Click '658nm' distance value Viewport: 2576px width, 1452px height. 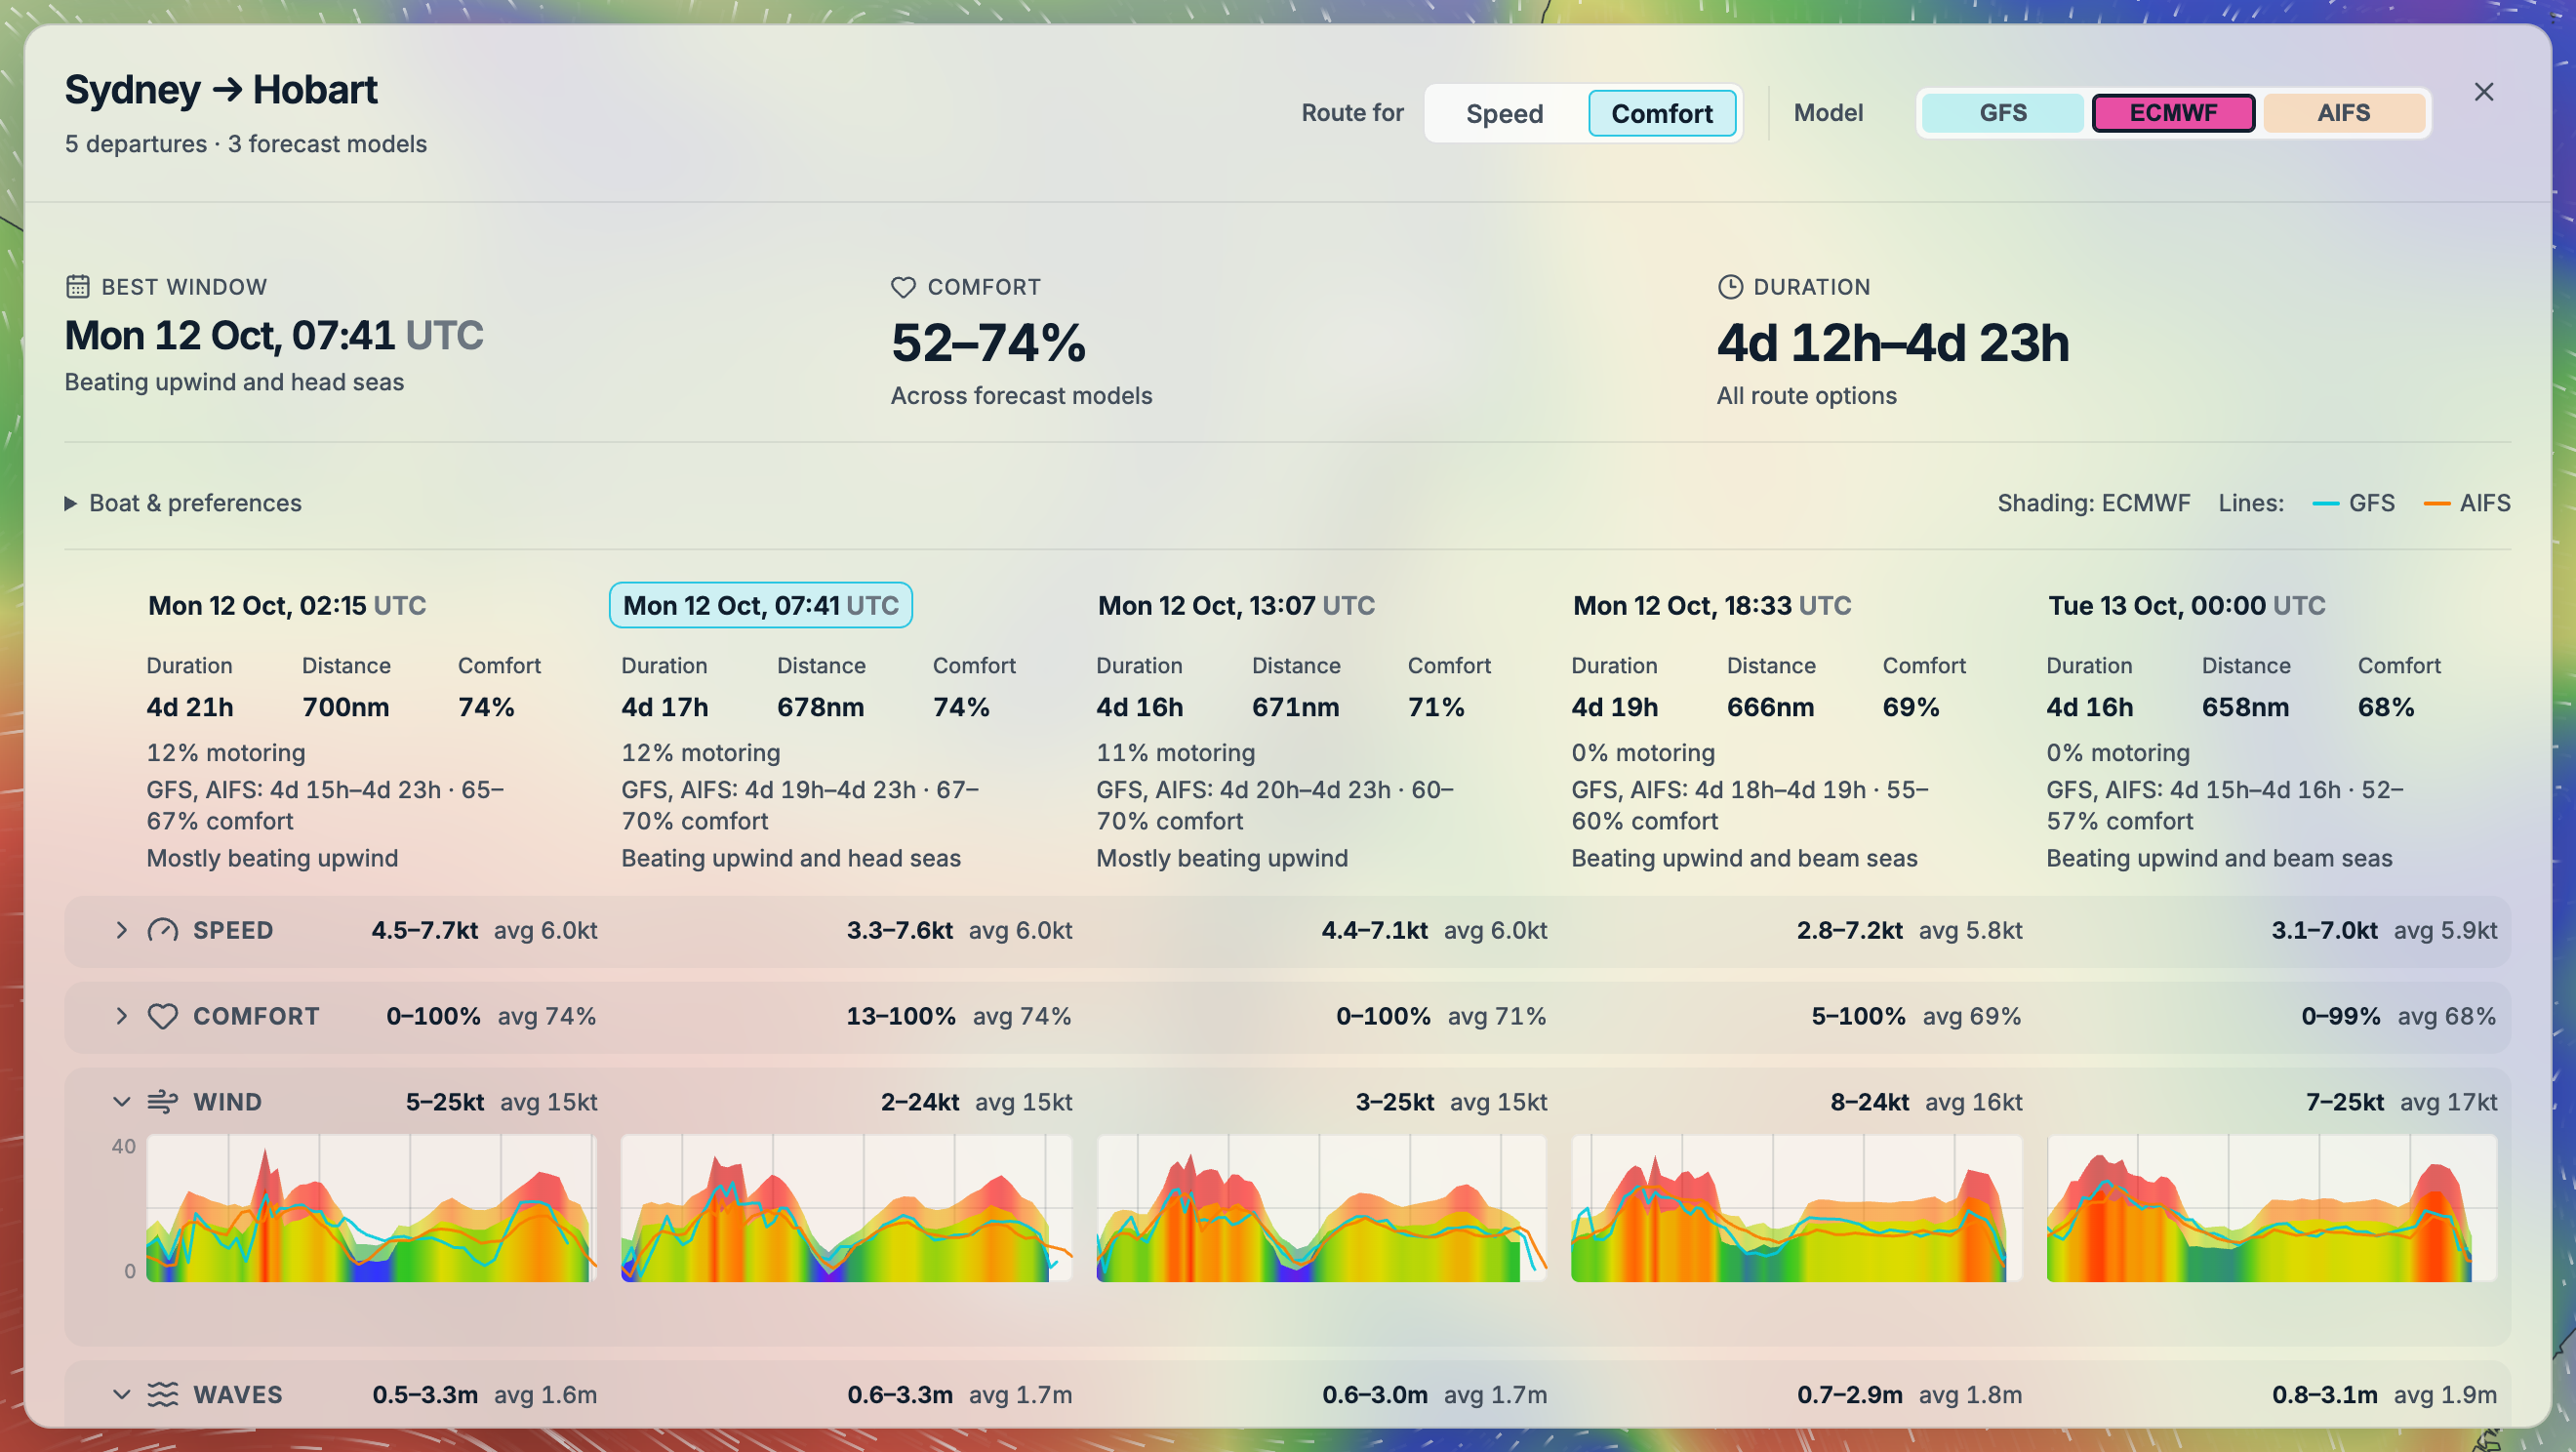click(2245, 707)
